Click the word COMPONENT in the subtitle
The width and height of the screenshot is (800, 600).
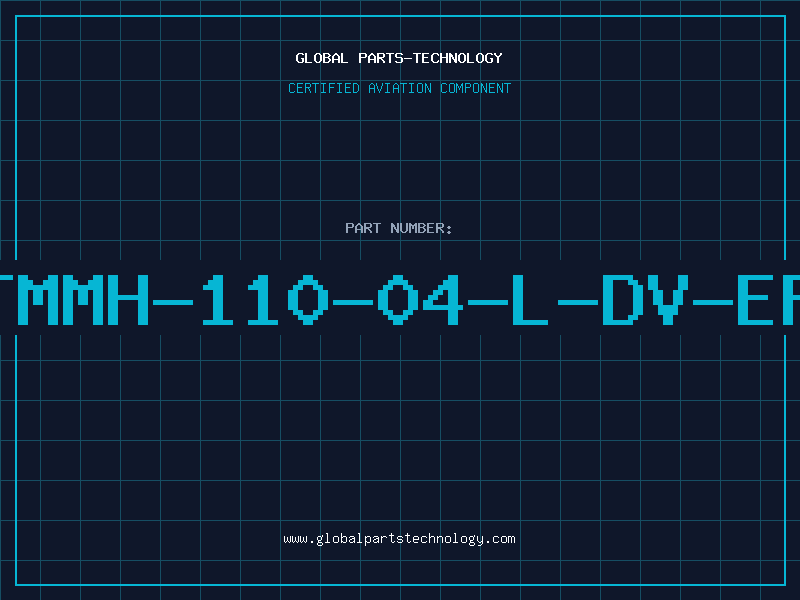click(476, 88)
